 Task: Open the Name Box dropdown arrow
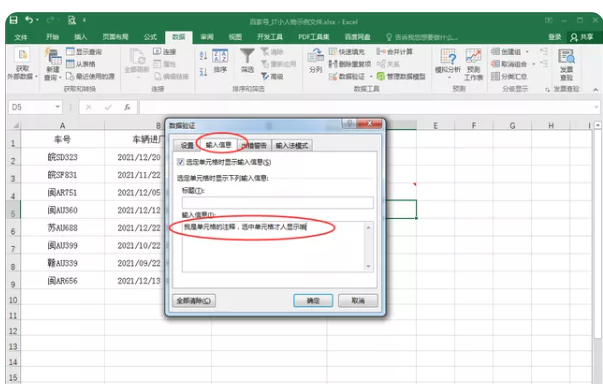tap(57, 107)
